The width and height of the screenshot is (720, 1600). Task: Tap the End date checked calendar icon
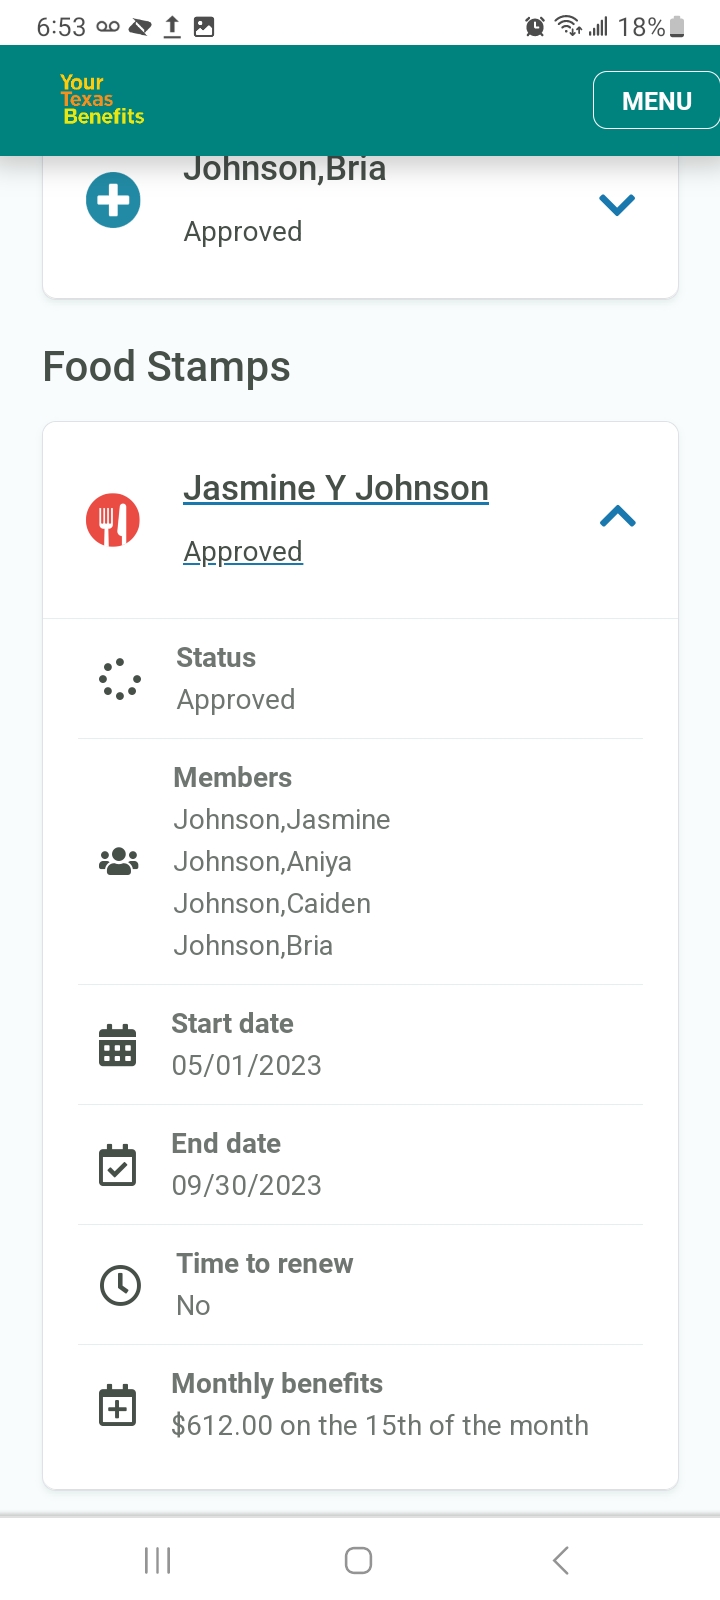pyautogui.click(x=118, y=1165)
